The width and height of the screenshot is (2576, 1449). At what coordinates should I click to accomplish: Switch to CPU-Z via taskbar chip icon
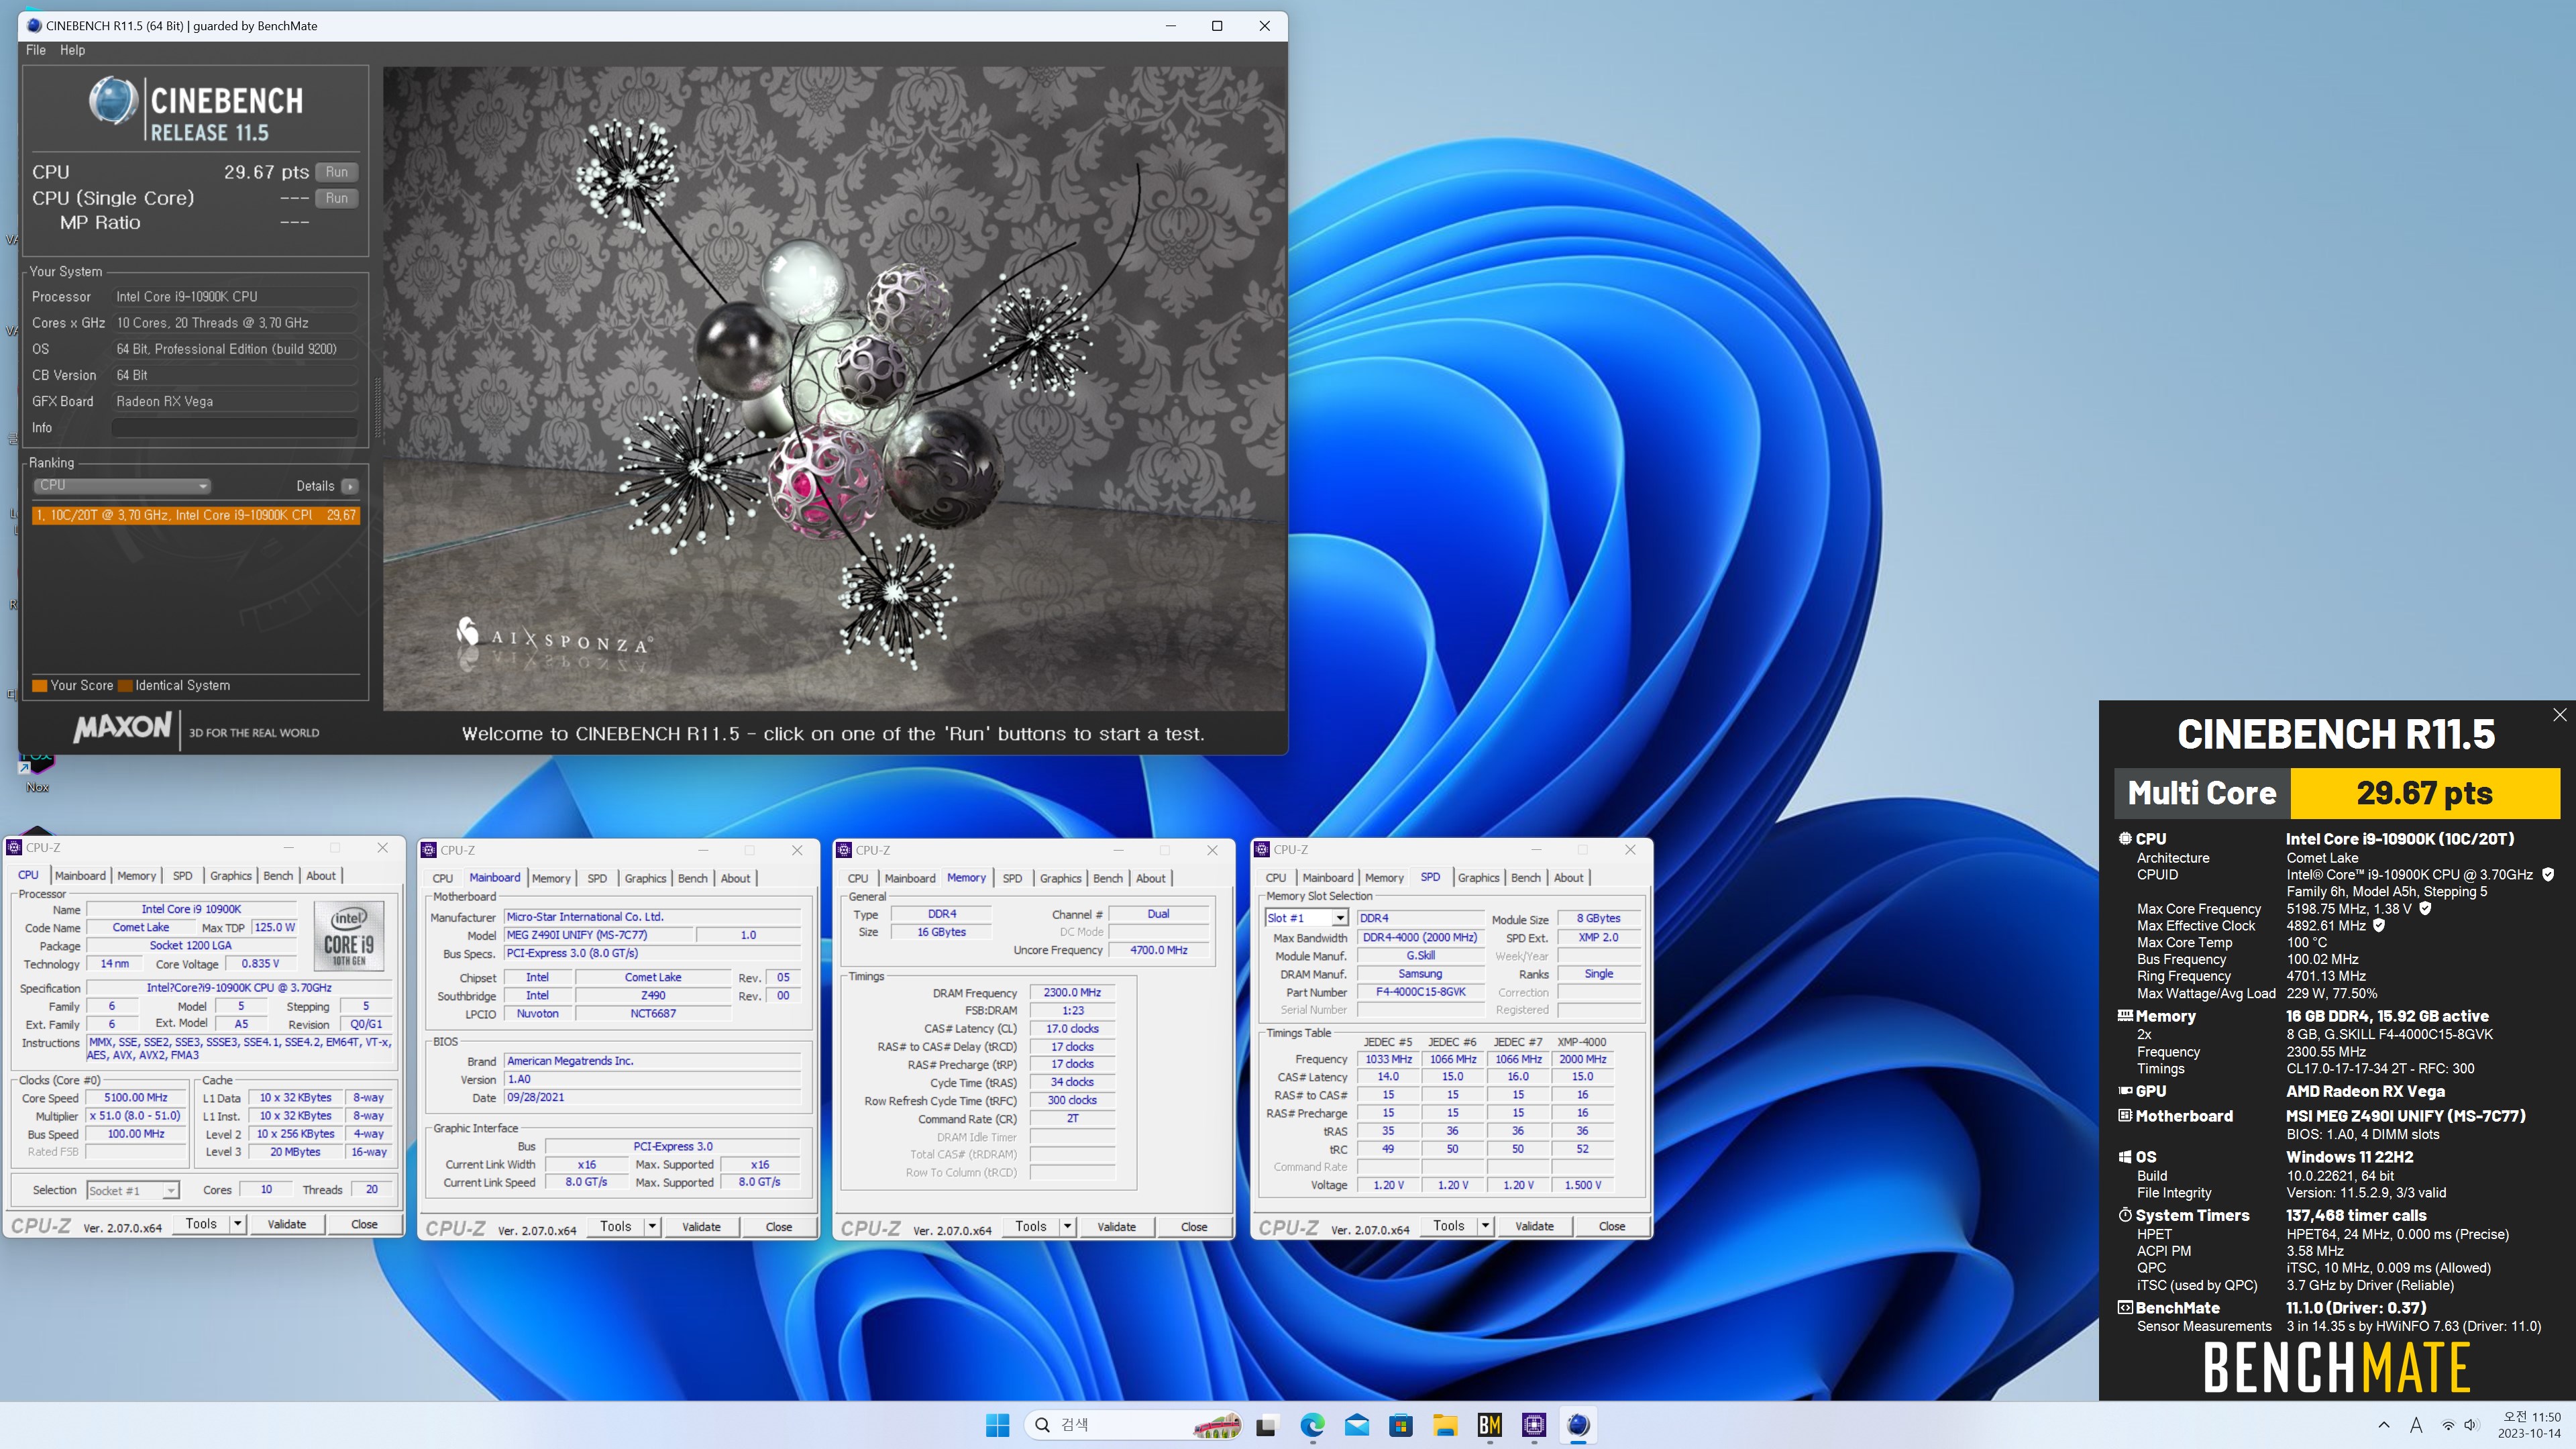[x=1534, y=1425]
